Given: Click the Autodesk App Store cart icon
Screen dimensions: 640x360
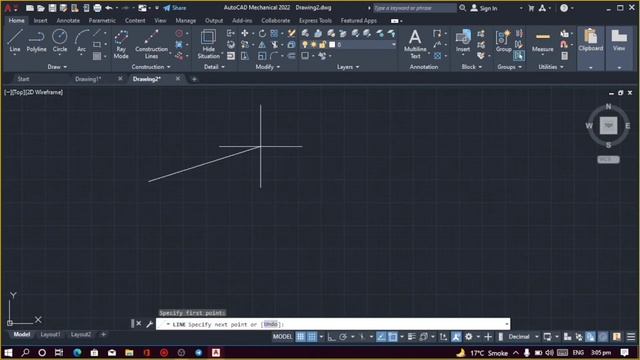Looking at the screenshot, I should click(x=531, y=8).
